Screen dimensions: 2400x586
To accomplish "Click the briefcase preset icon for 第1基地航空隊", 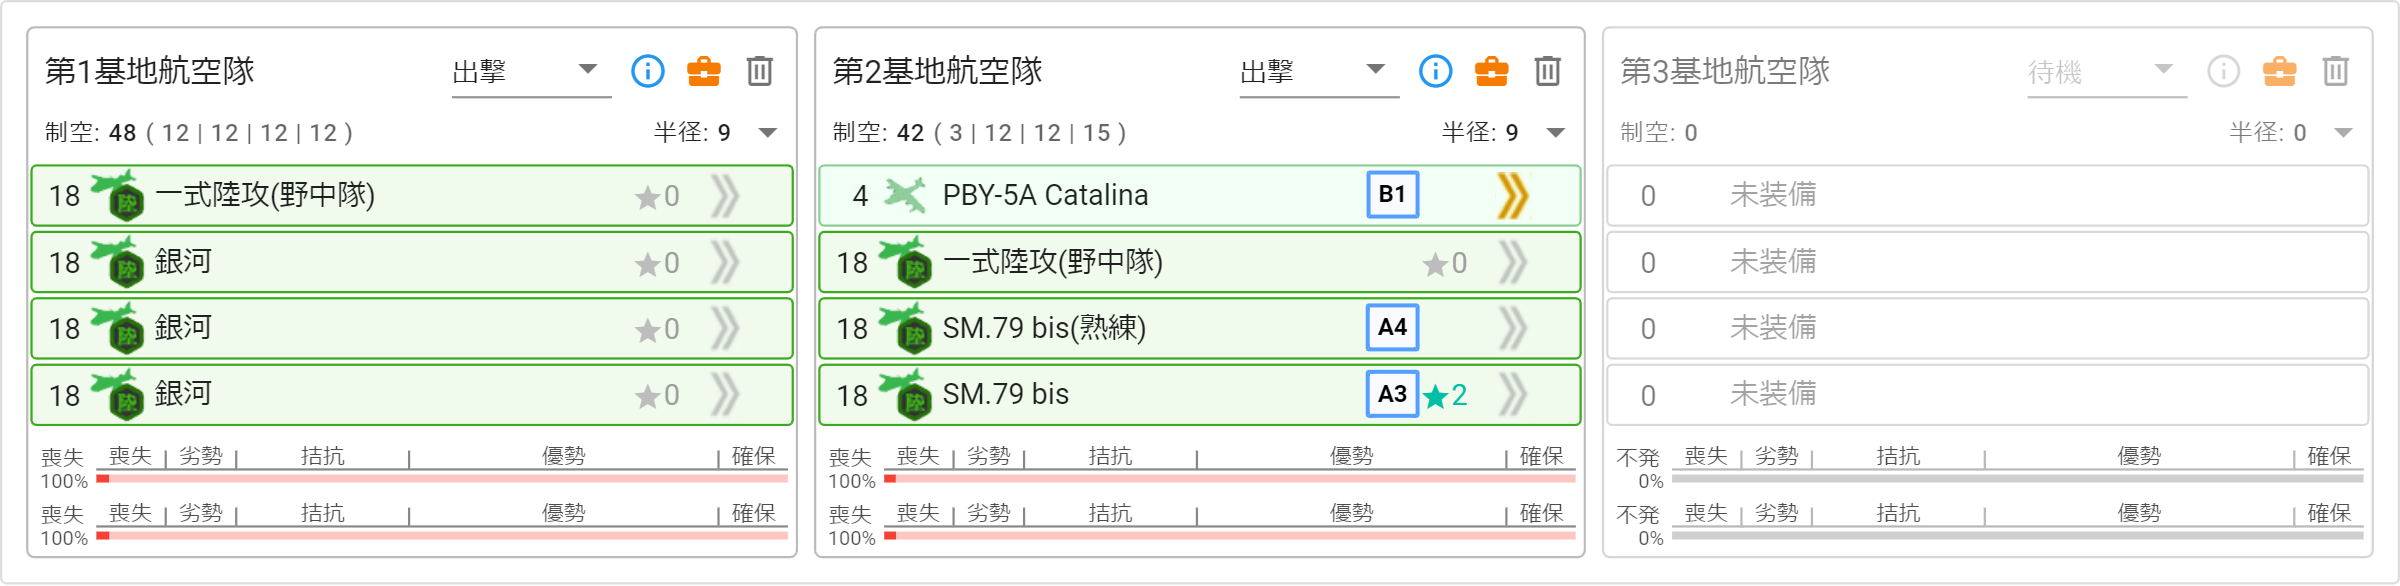I will [704, 71].
